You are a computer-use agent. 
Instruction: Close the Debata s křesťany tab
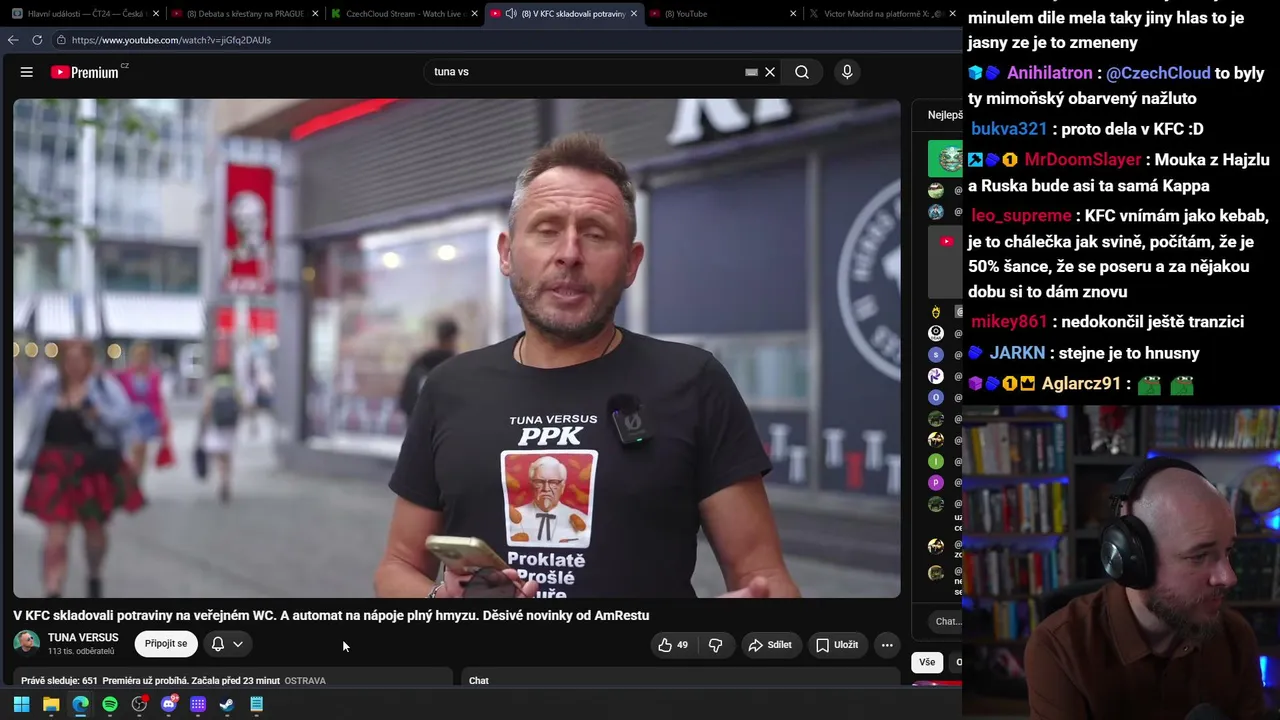[x=316, y=14]
